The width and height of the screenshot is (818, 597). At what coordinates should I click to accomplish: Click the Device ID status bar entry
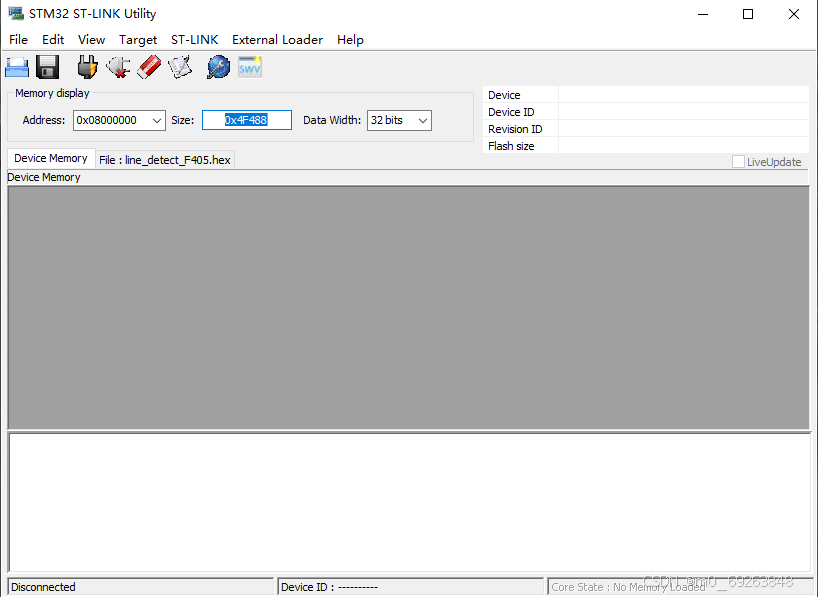click(x=410, y=587)
